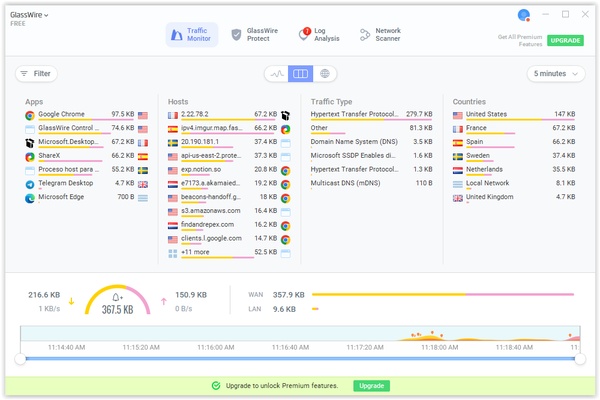Click the WAN 357.9 KB usage bar
The image size is (600, 400).
pyautogui.click(x=443, y=294)
